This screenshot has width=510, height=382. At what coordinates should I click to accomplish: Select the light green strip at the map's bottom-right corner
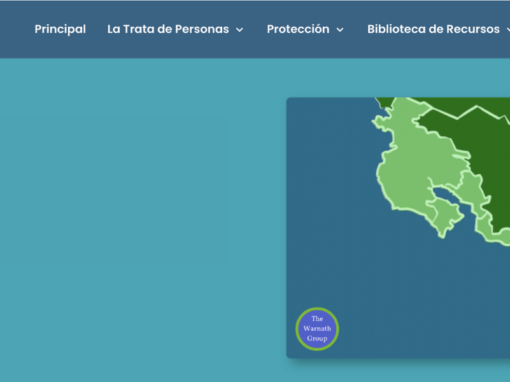coord(492,230)
